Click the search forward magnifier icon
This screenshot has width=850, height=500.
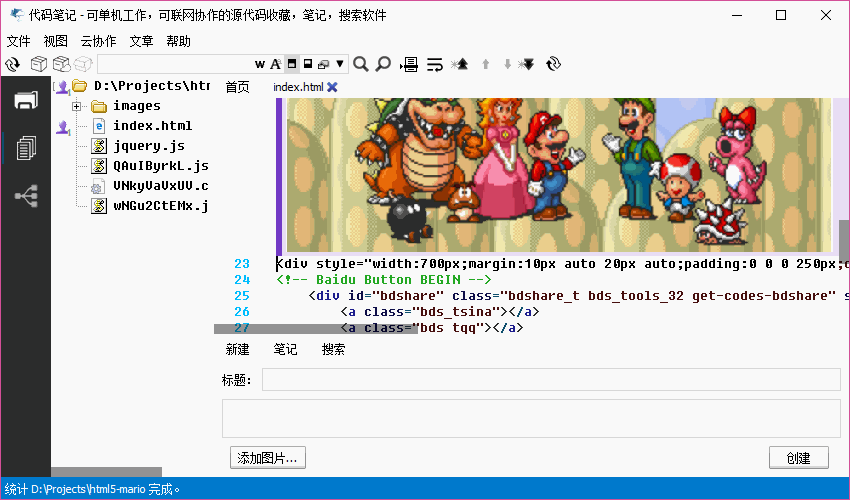pos(360,64)
